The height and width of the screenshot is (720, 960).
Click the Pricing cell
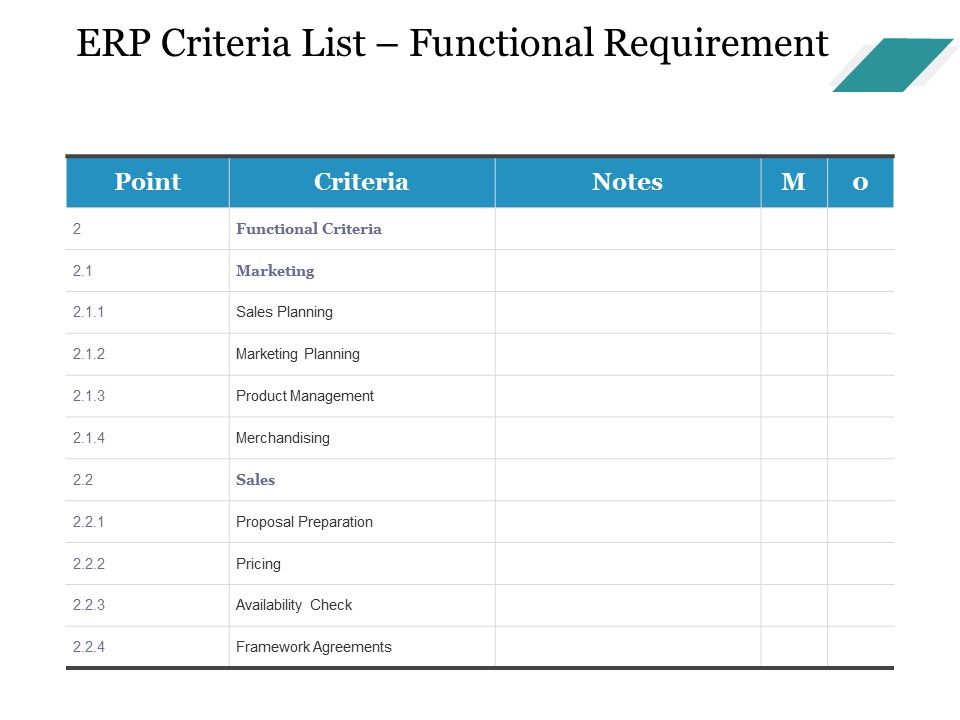click(x=362, y=563)
